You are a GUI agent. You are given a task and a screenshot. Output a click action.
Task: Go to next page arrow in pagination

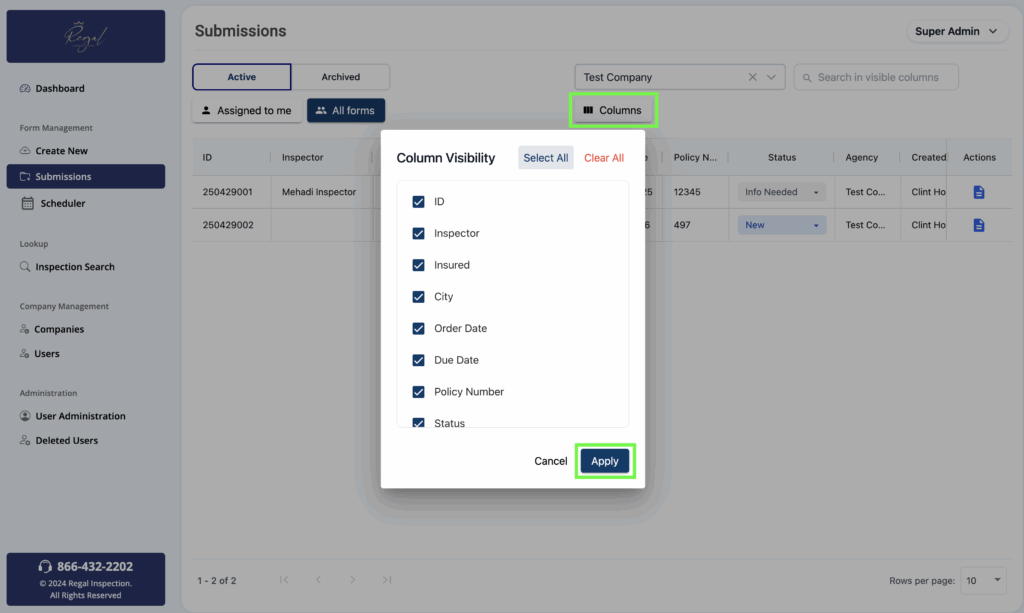pyautogui.click(x=352, y=580)
